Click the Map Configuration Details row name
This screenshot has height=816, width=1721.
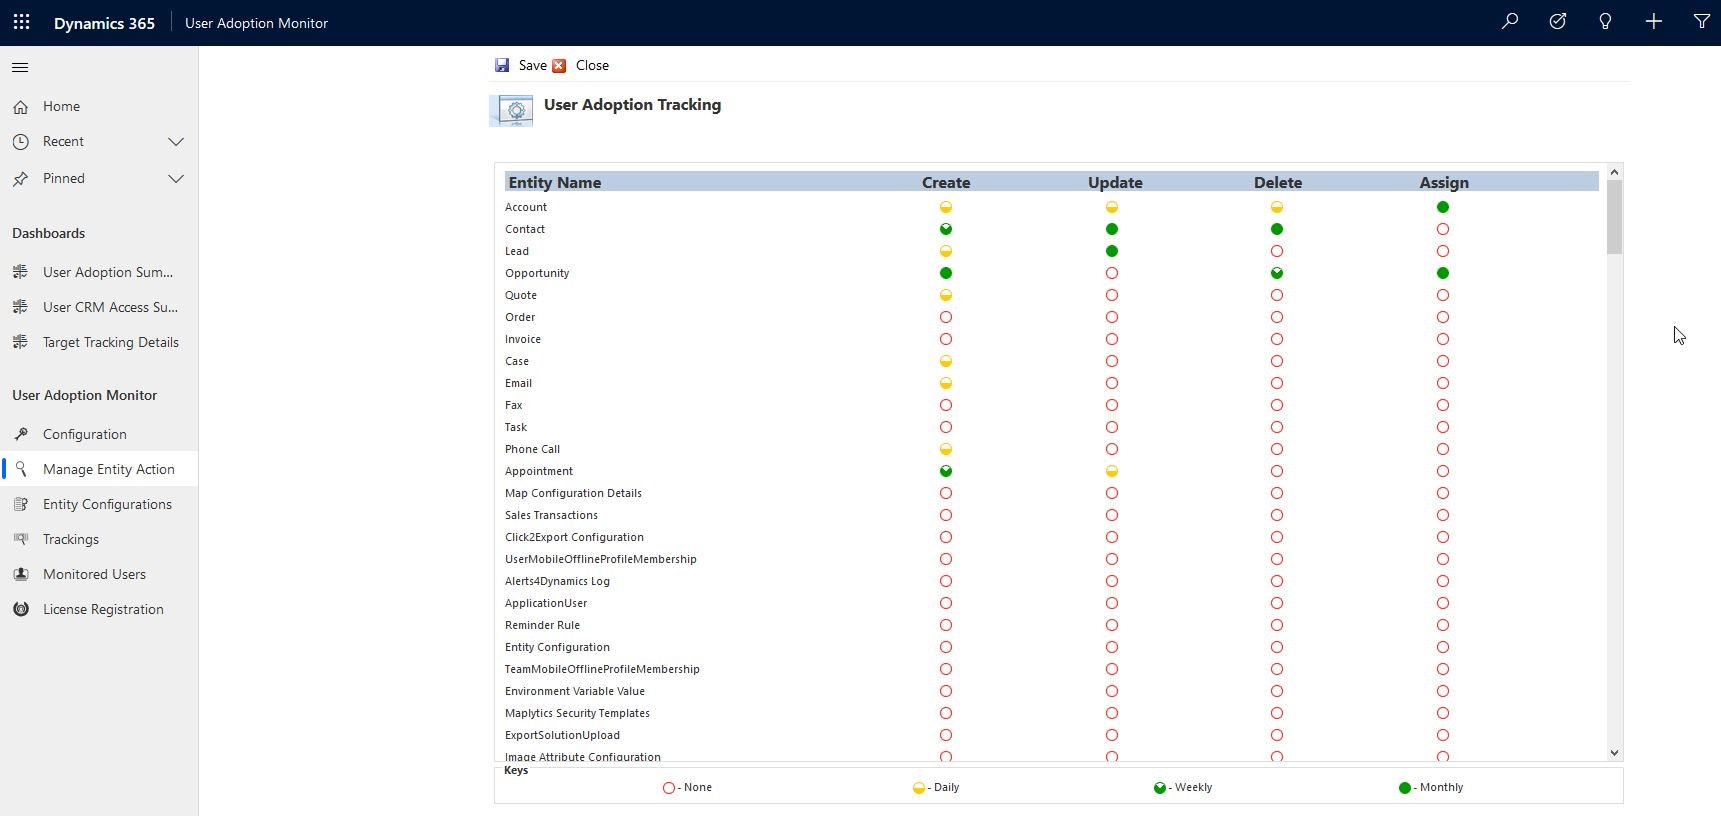[x=573, y=493]
